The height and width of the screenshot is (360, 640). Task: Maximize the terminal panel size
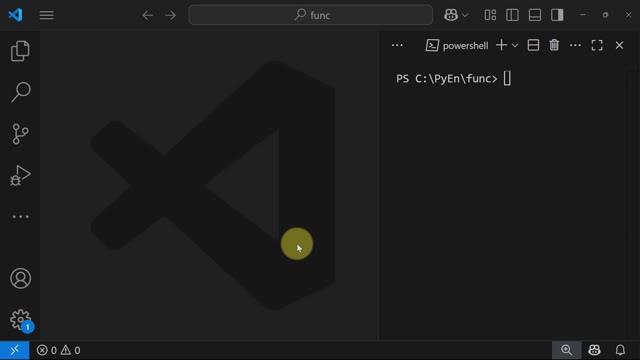597,45
